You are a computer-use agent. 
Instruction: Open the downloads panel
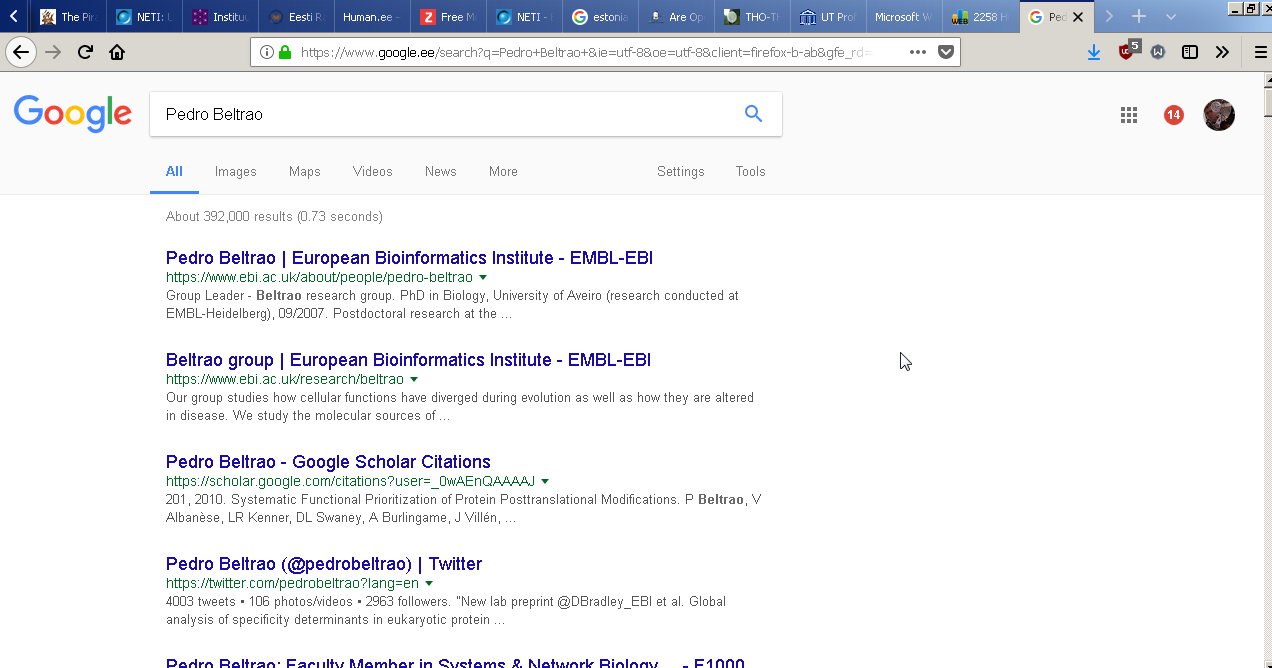tap(1094, 53)
